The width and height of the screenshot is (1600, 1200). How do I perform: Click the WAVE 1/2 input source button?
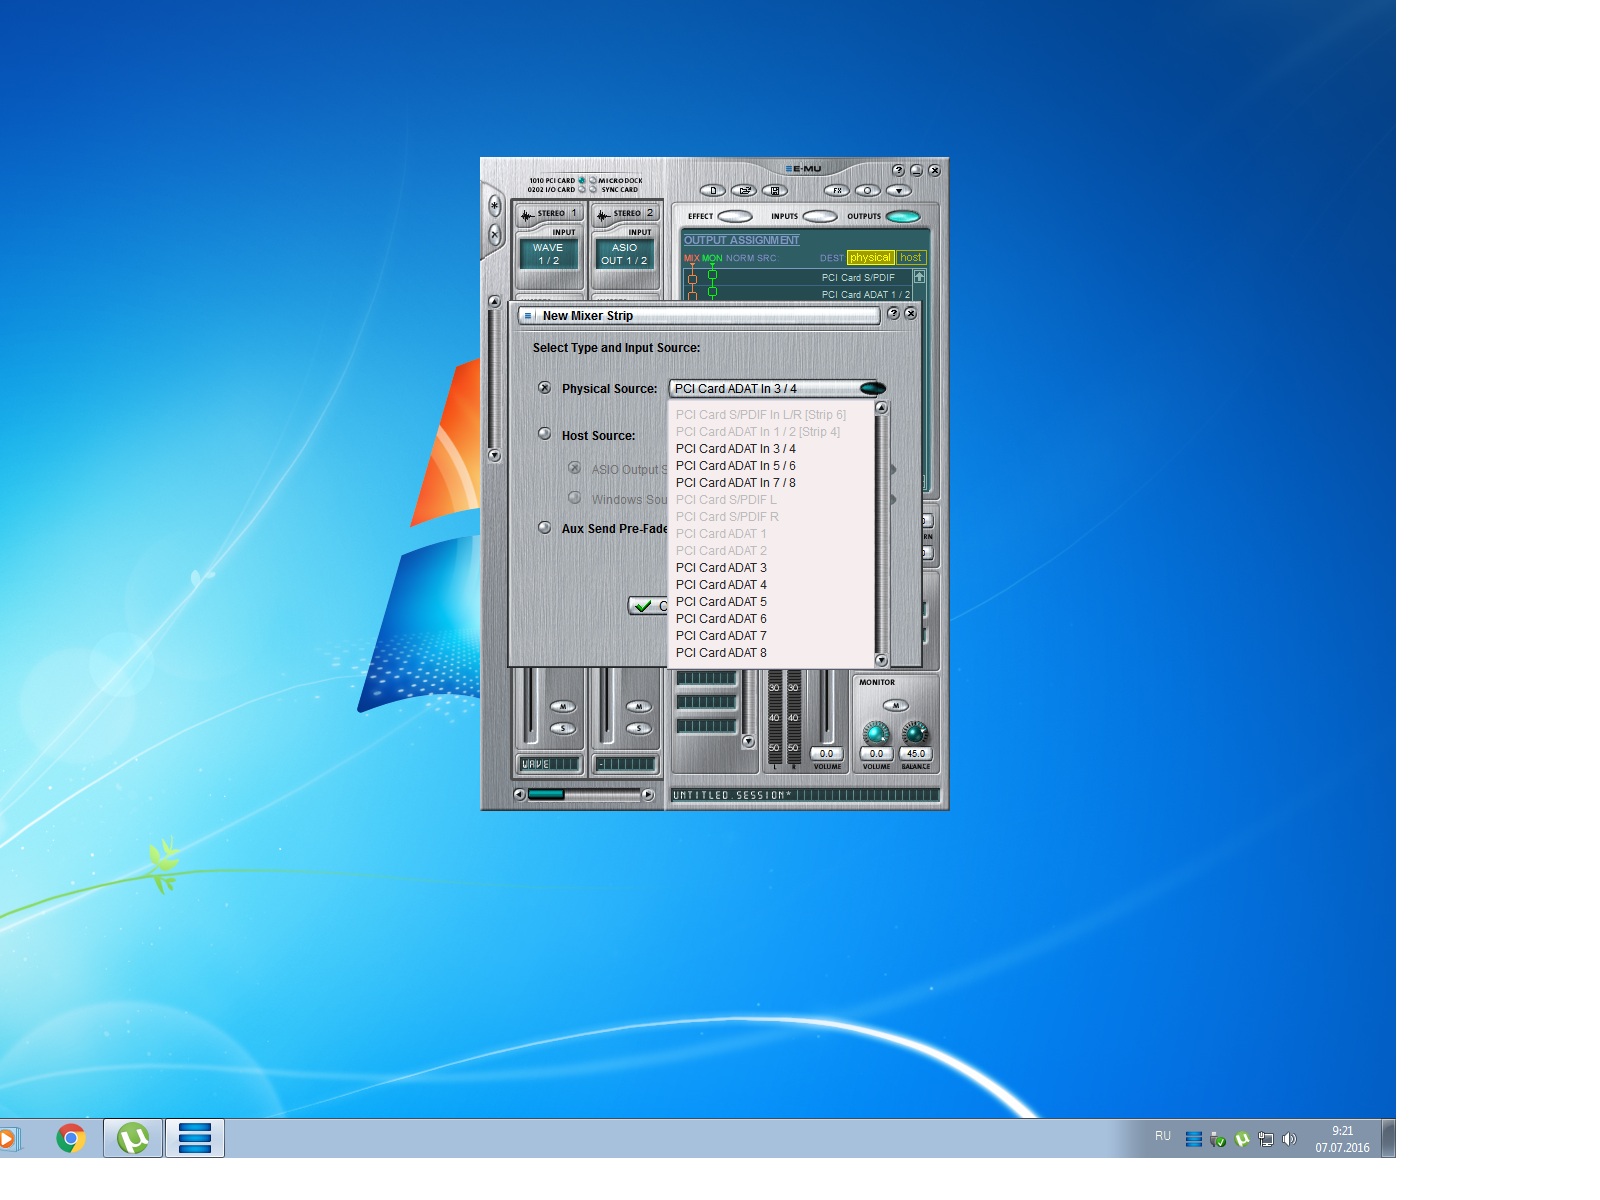[x=548, y=254]
